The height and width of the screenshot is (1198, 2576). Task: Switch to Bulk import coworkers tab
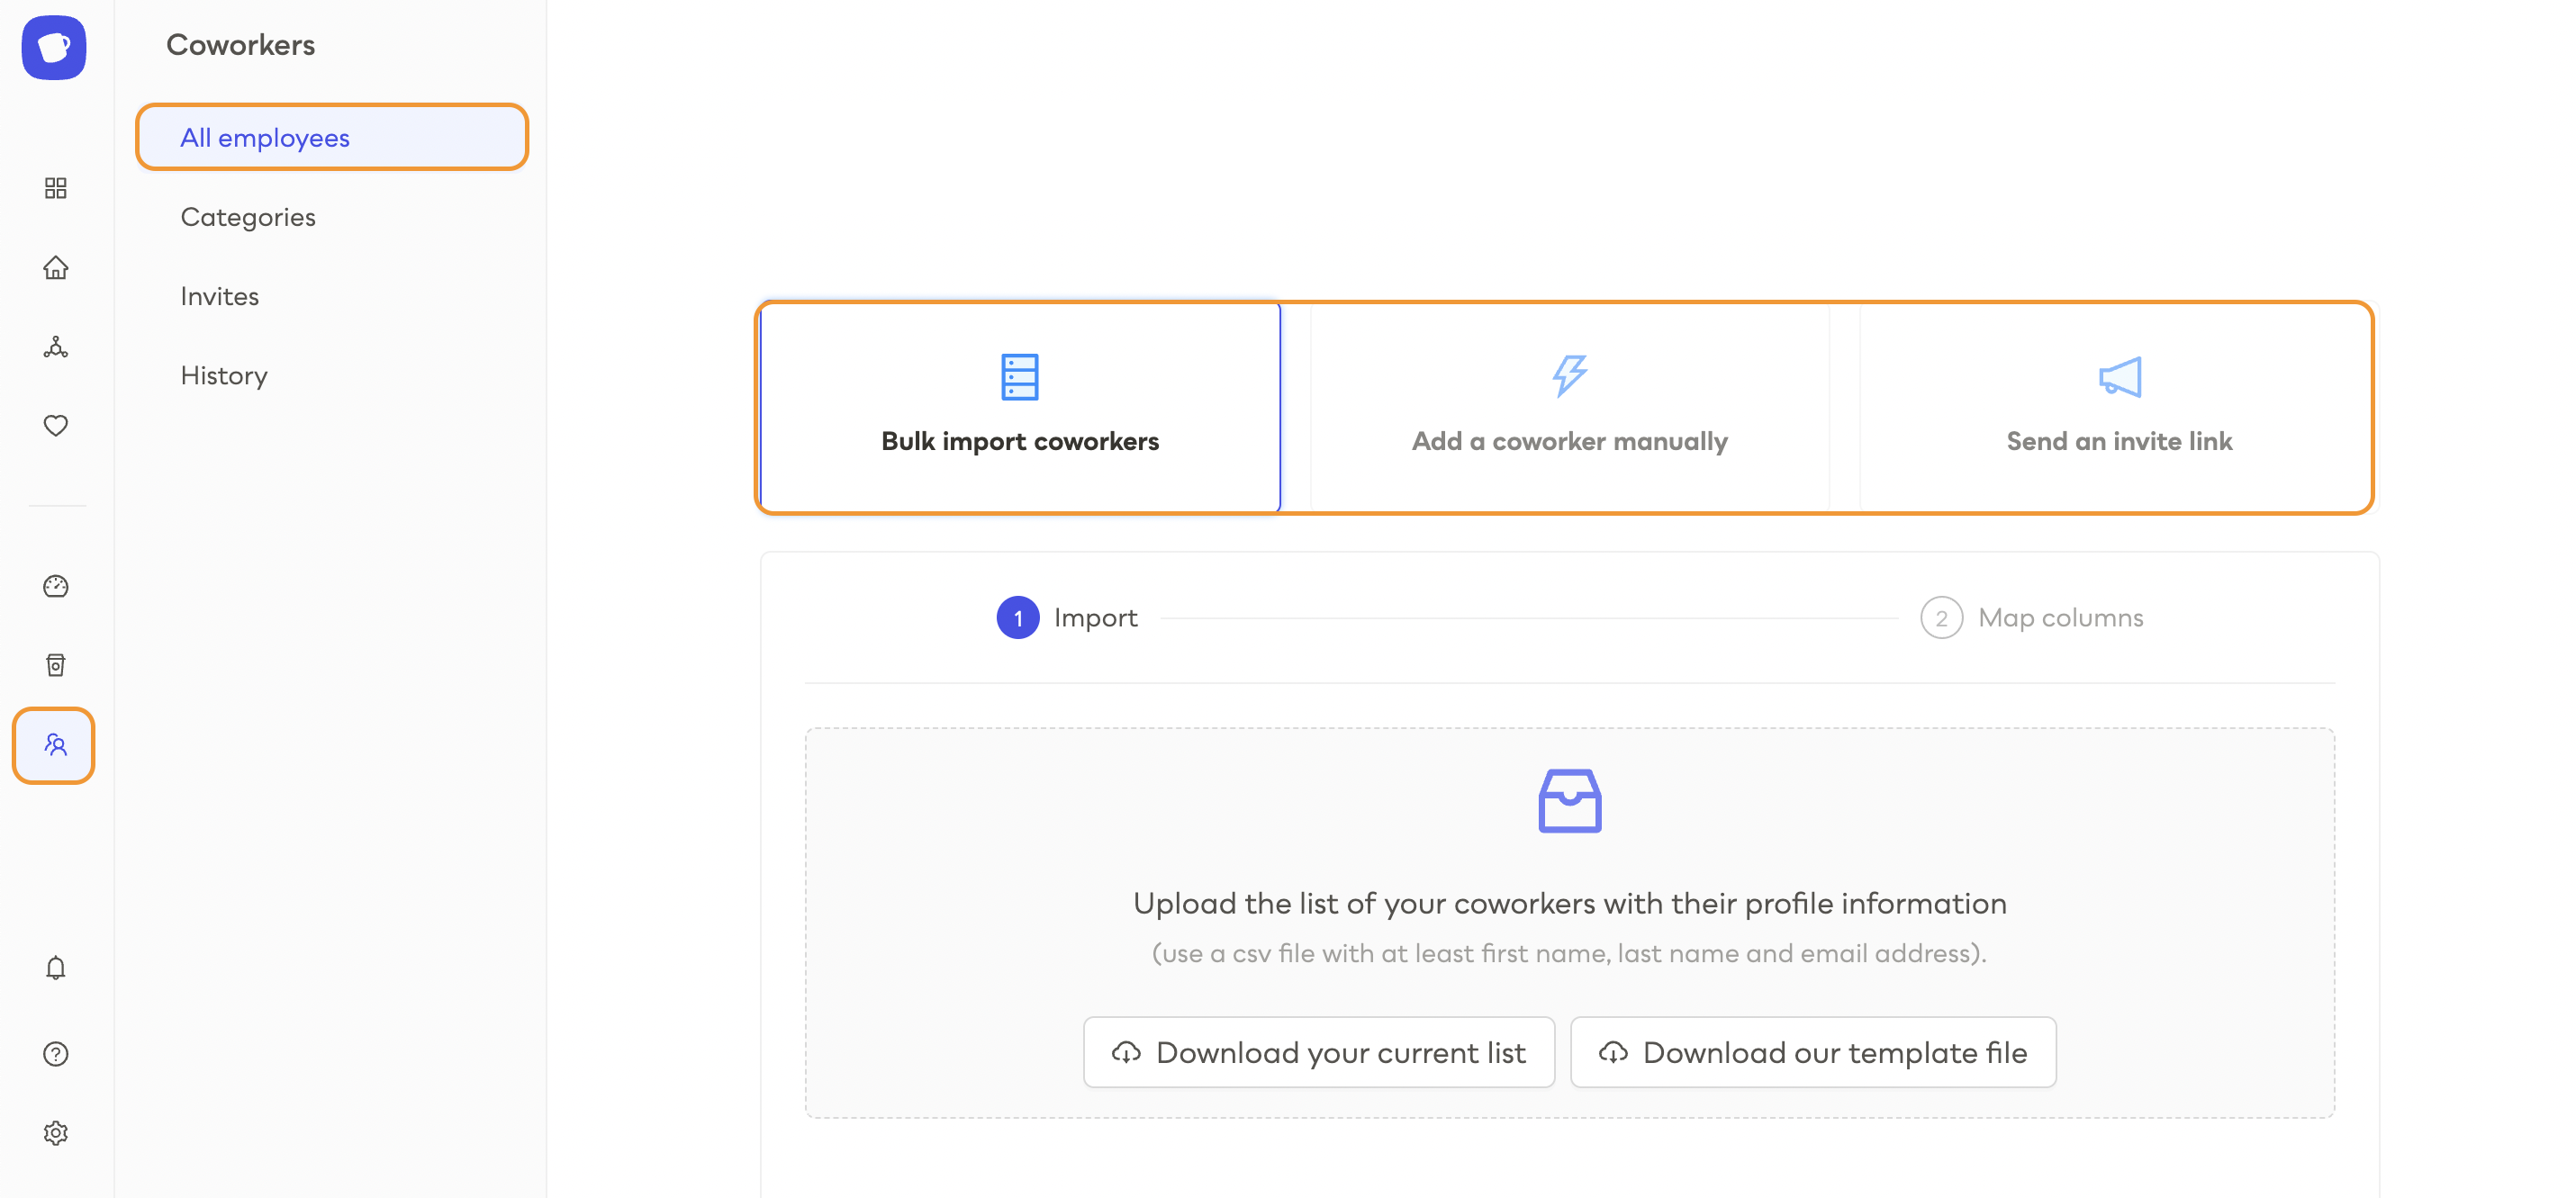(x=1020, y=407)
